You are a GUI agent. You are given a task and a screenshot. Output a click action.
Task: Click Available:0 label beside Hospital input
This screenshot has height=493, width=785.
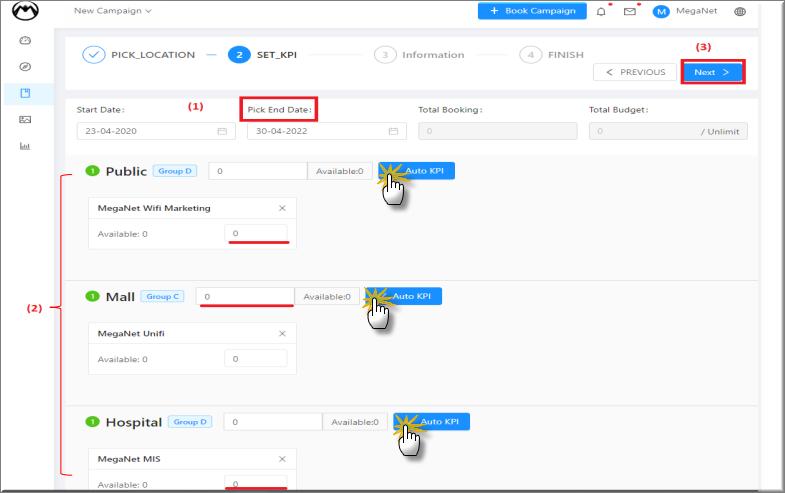point(355,422)
